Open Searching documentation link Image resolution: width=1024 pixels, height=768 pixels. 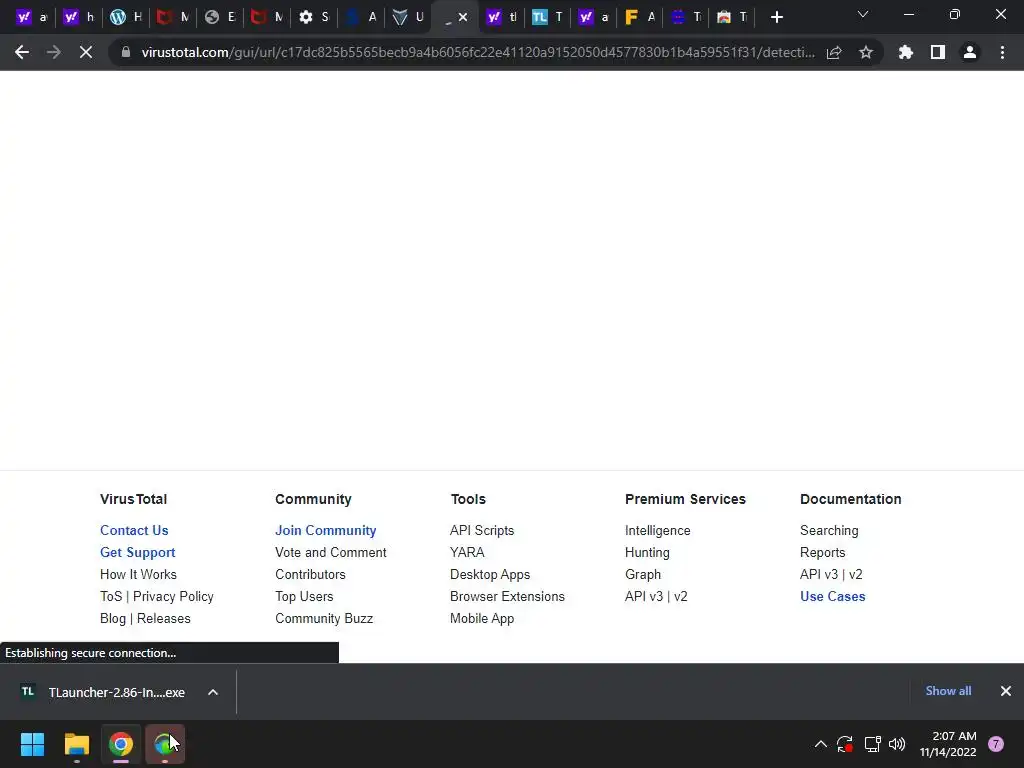point(829,530)
